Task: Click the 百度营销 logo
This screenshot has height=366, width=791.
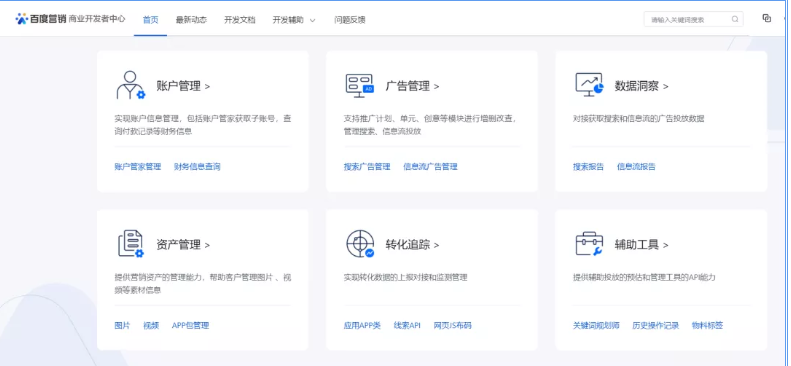Action: click(40, 19)
